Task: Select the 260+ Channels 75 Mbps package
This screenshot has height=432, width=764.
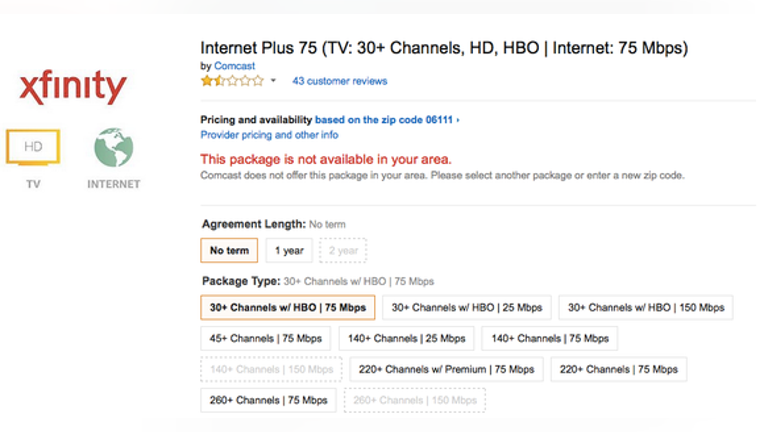Action: 268,400
